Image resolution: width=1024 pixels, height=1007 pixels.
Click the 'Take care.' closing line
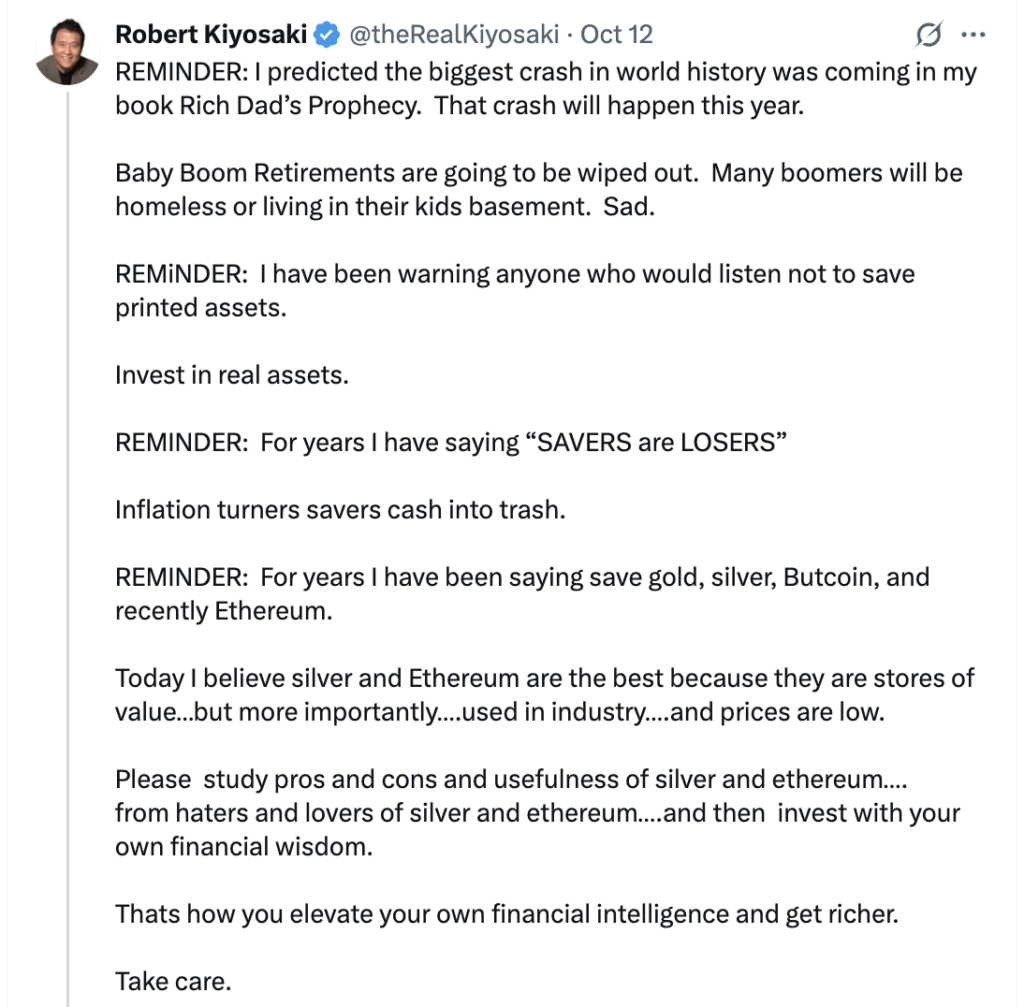point(173,980)
